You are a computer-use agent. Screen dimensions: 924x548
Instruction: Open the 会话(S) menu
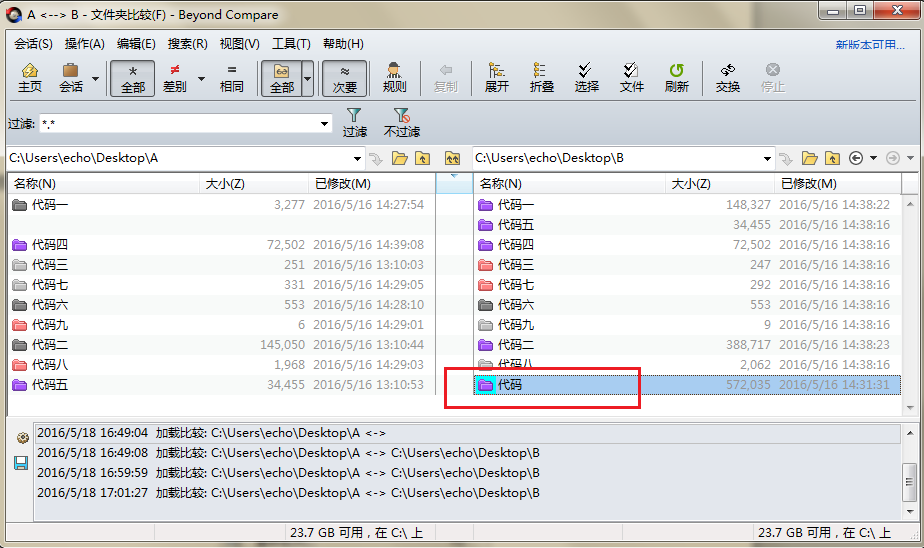pos(34,44)
